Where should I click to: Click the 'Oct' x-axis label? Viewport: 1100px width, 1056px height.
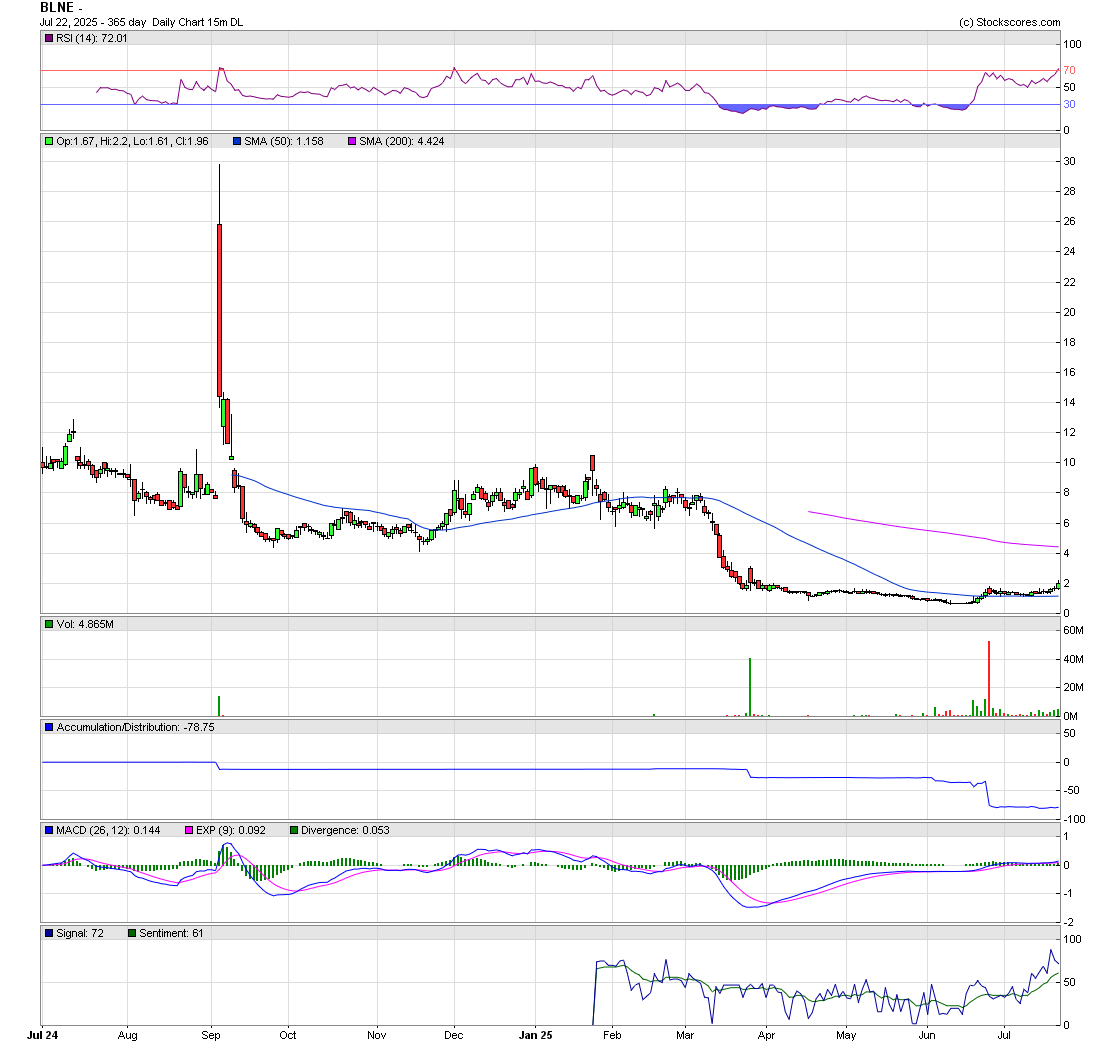coord(288,1036)
